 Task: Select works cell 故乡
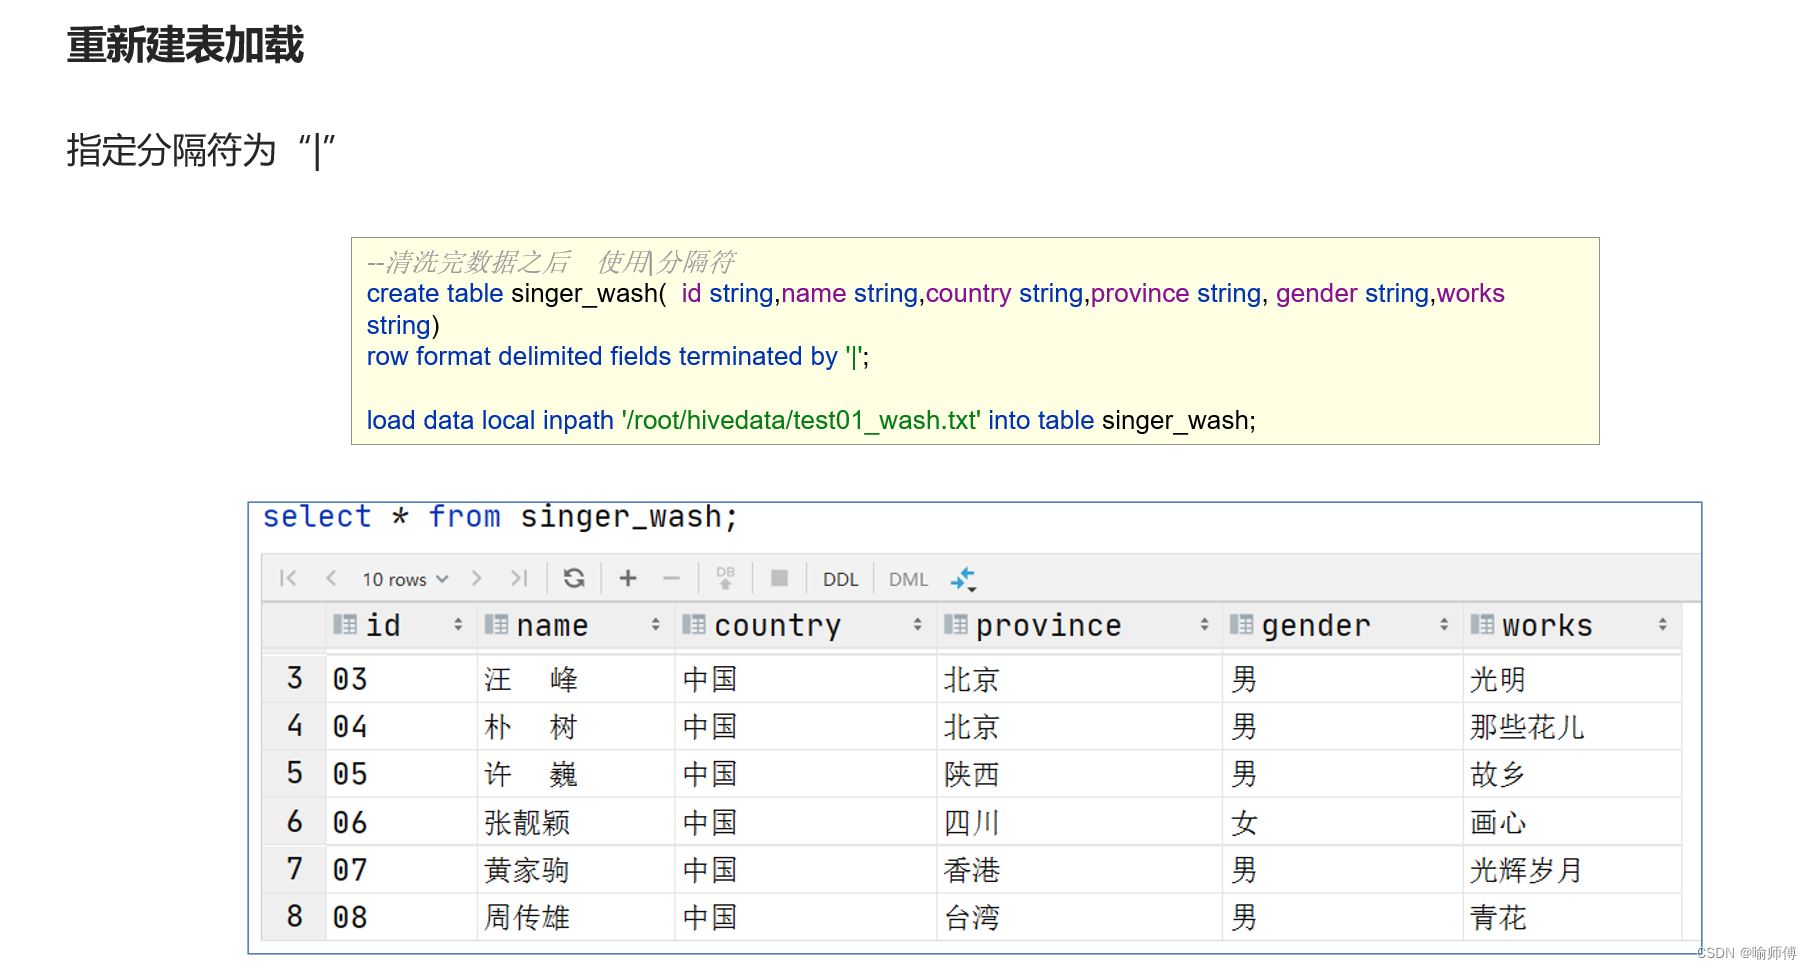tap(1572, 774)
